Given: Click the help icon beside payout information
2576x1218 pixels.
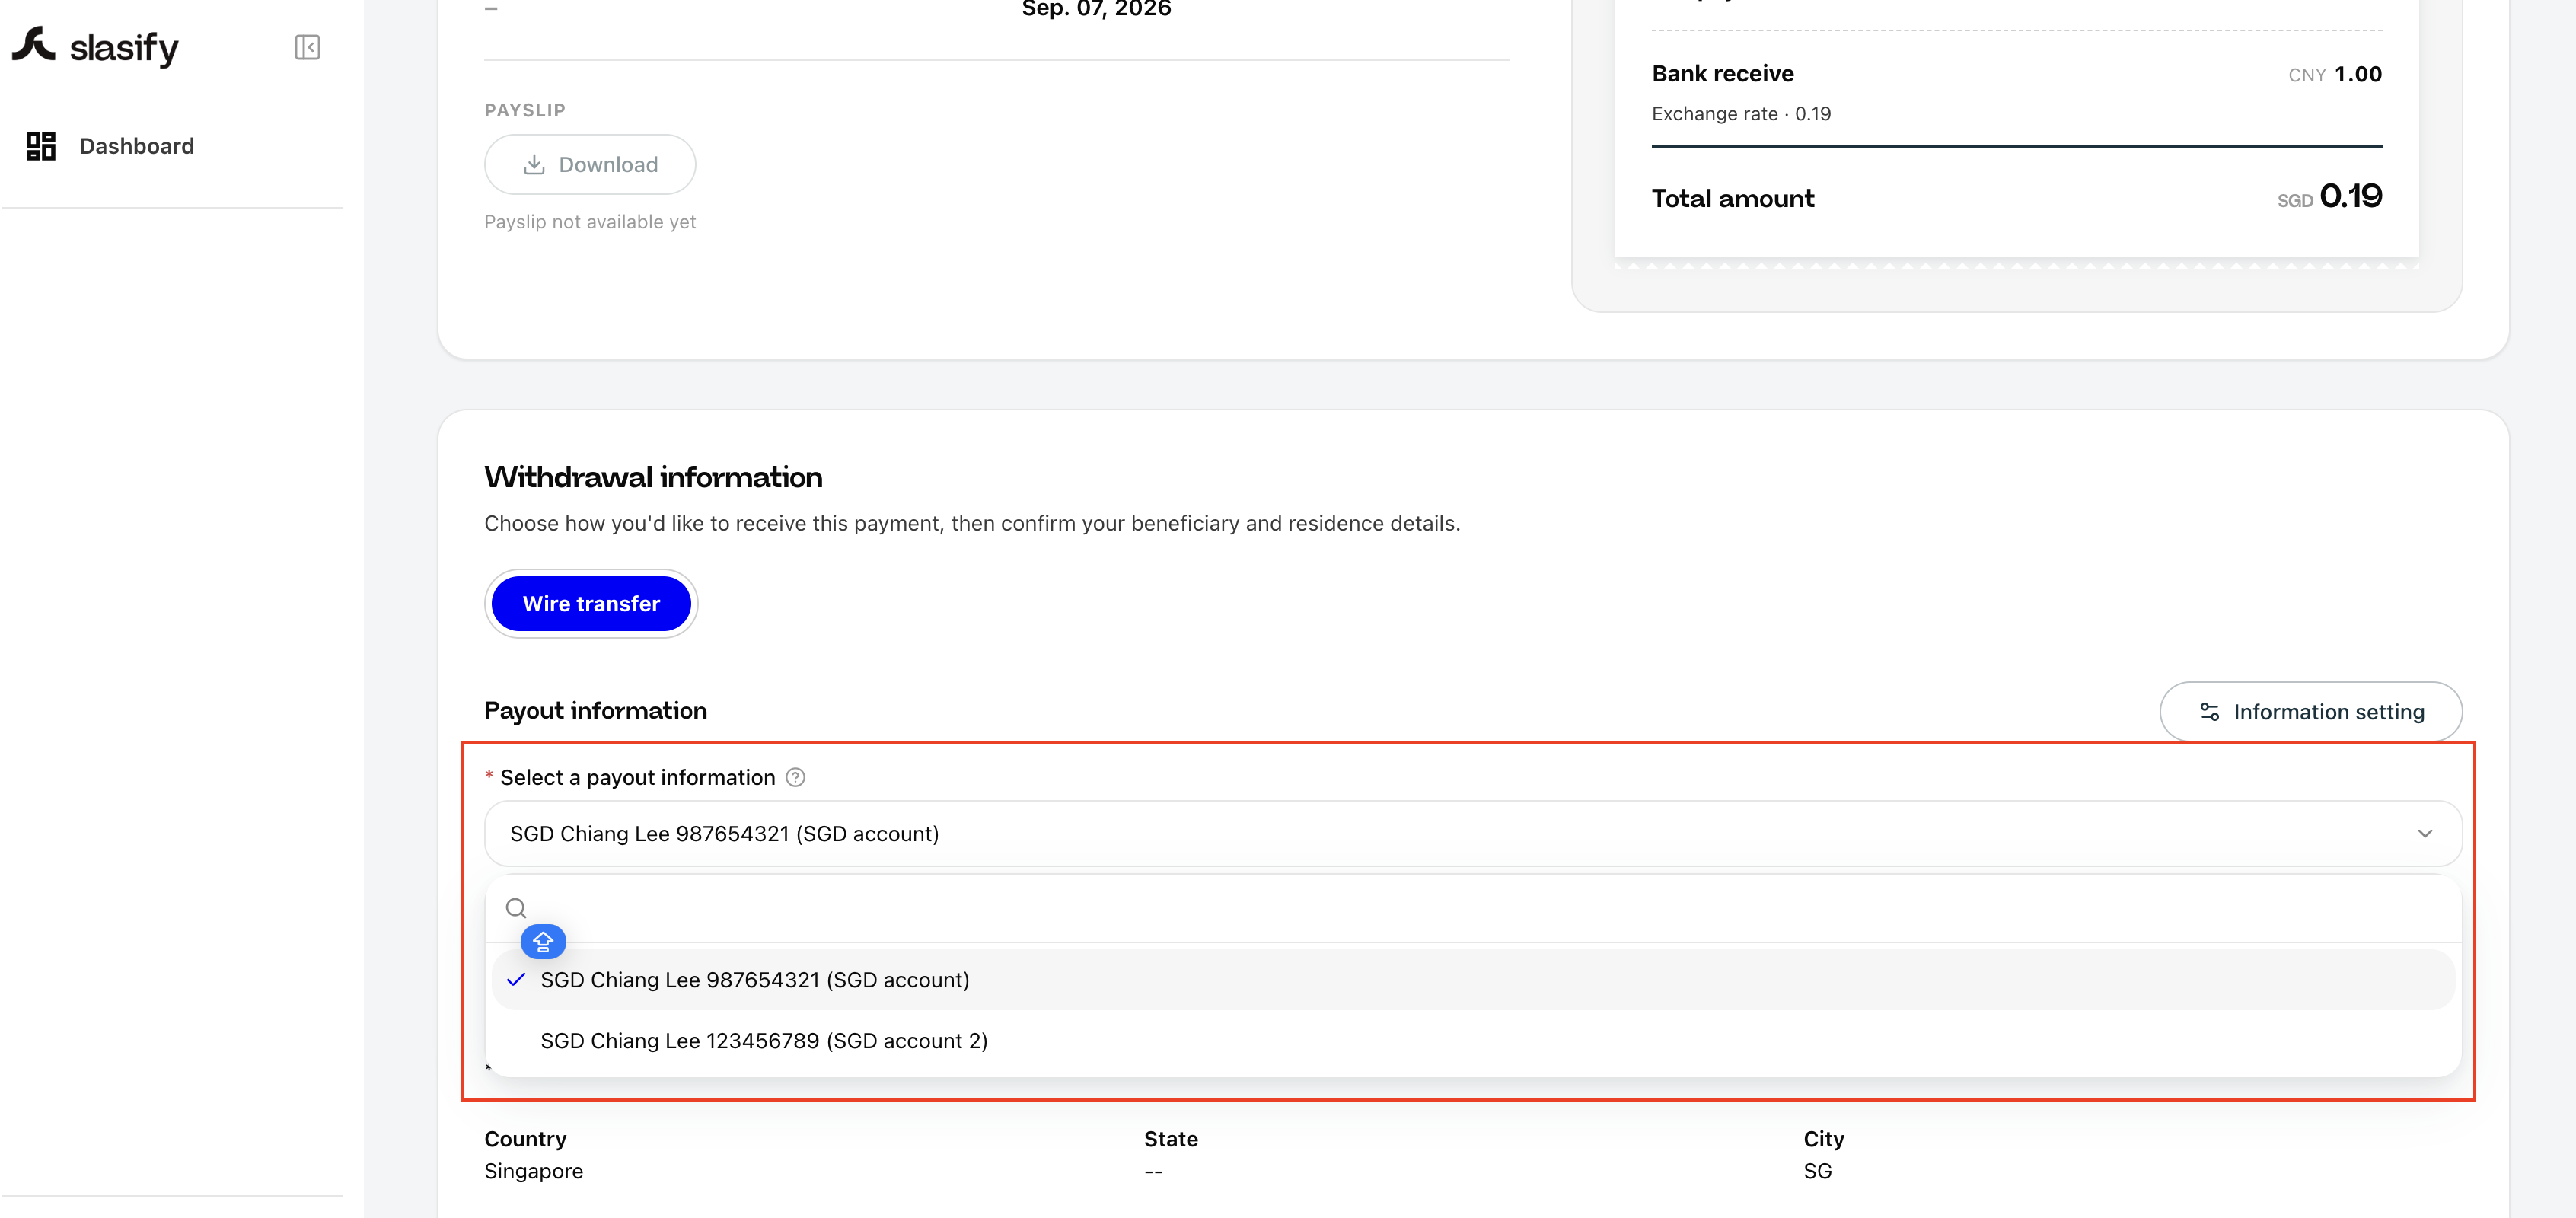Looking at the screenshot, I should [x=795, y=777].
